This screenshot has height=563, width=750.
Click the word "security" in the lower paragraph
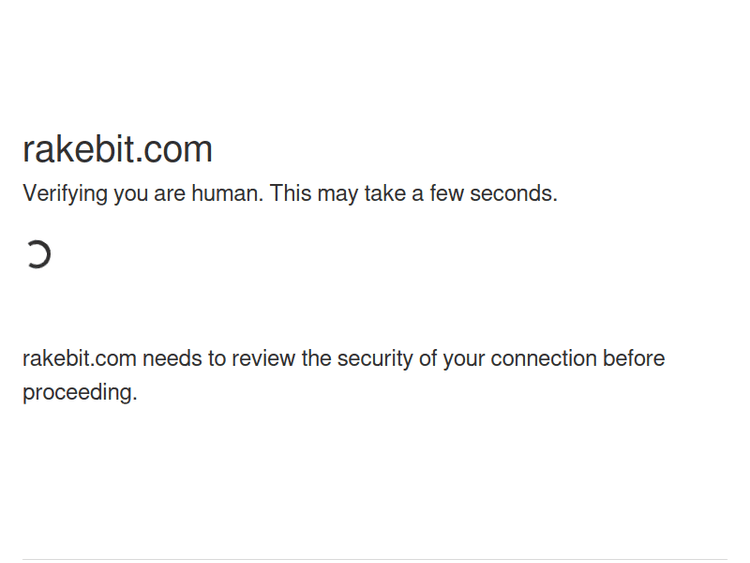coord(375,359)
